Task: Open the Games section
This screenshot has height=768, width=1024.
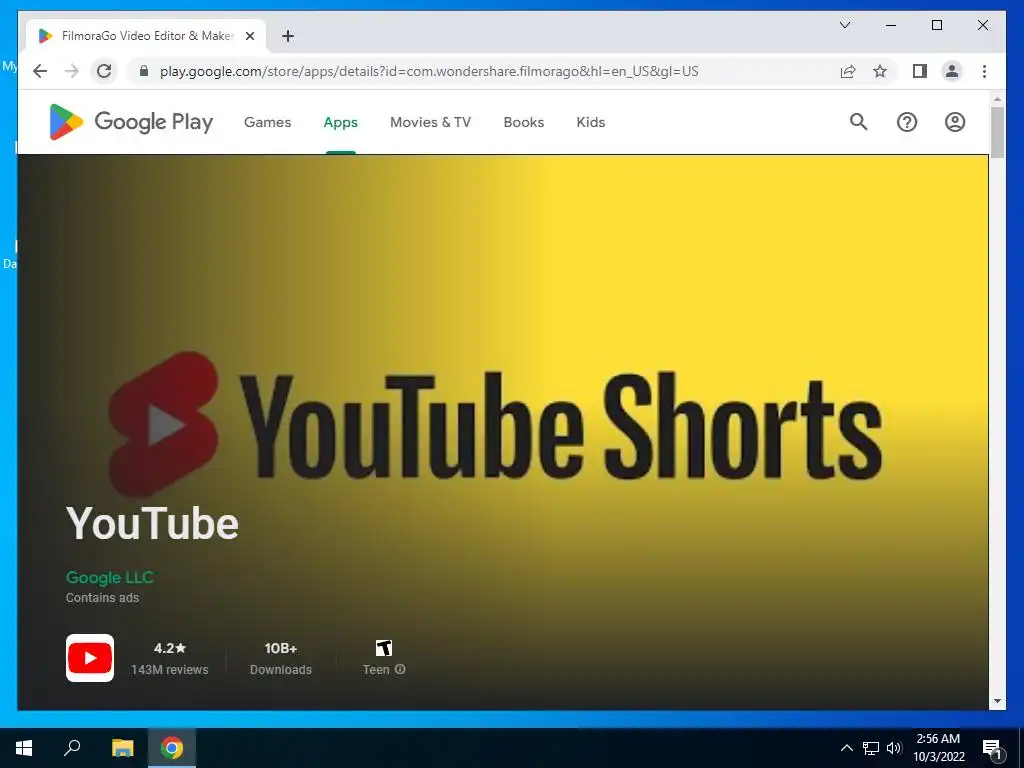Action: click(267, 122)
